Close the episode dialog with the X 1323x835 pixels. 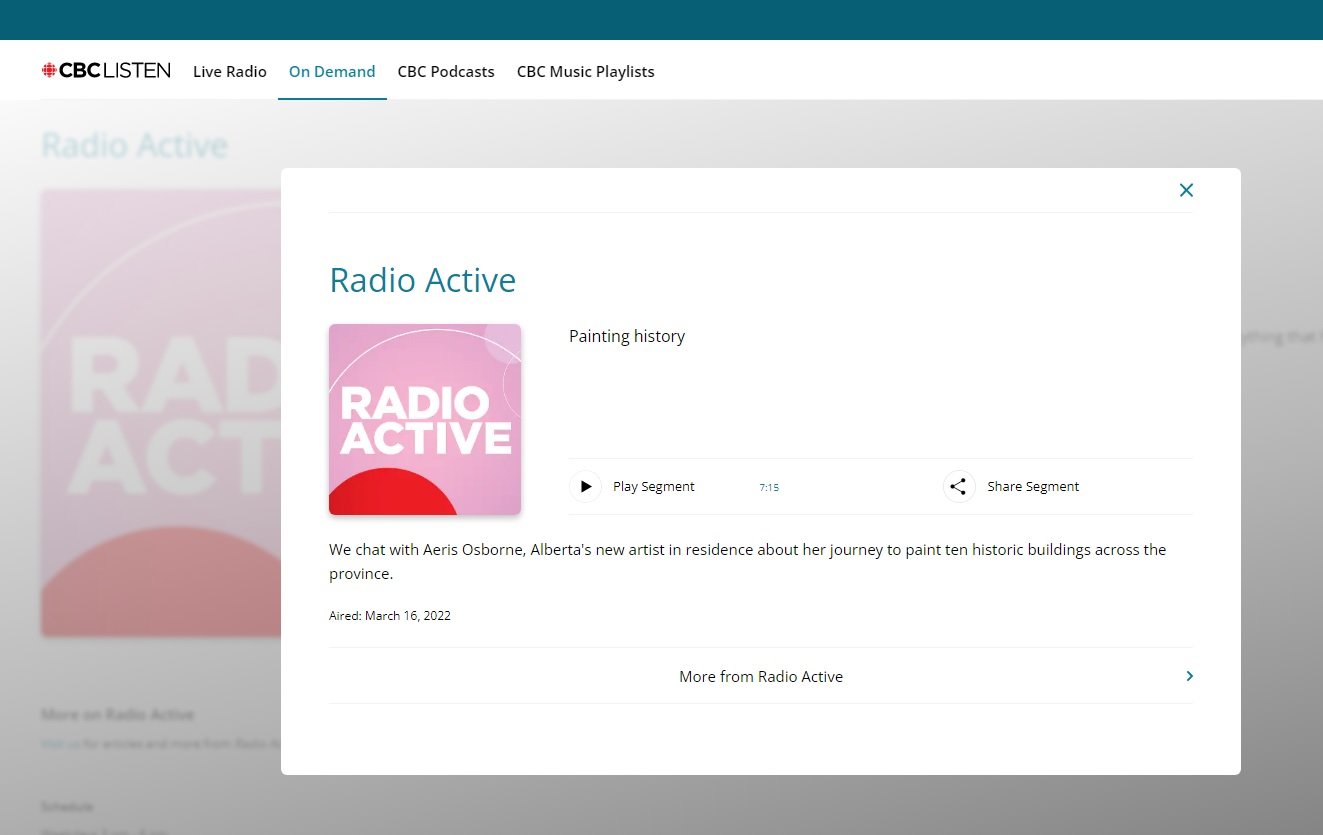point(1186,190)
